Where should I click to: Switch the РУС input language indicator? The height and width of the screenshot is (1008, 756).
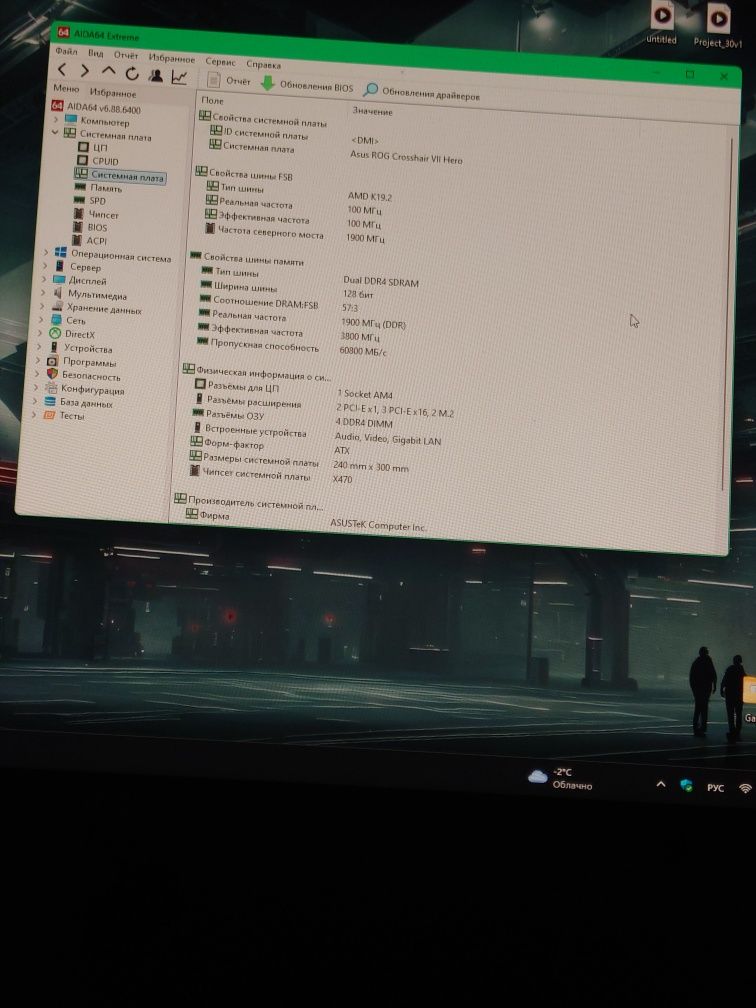coord(716,788)
